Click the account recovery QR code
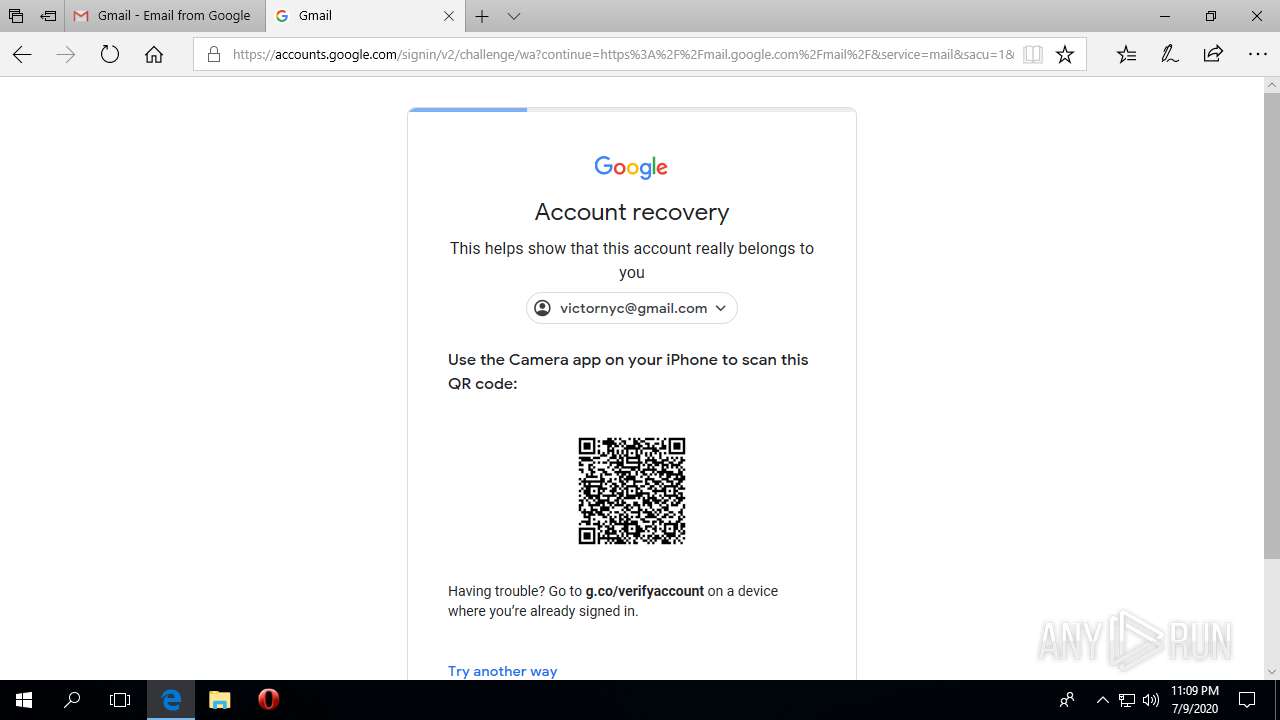1280x720 pixels. pos(632,491)
